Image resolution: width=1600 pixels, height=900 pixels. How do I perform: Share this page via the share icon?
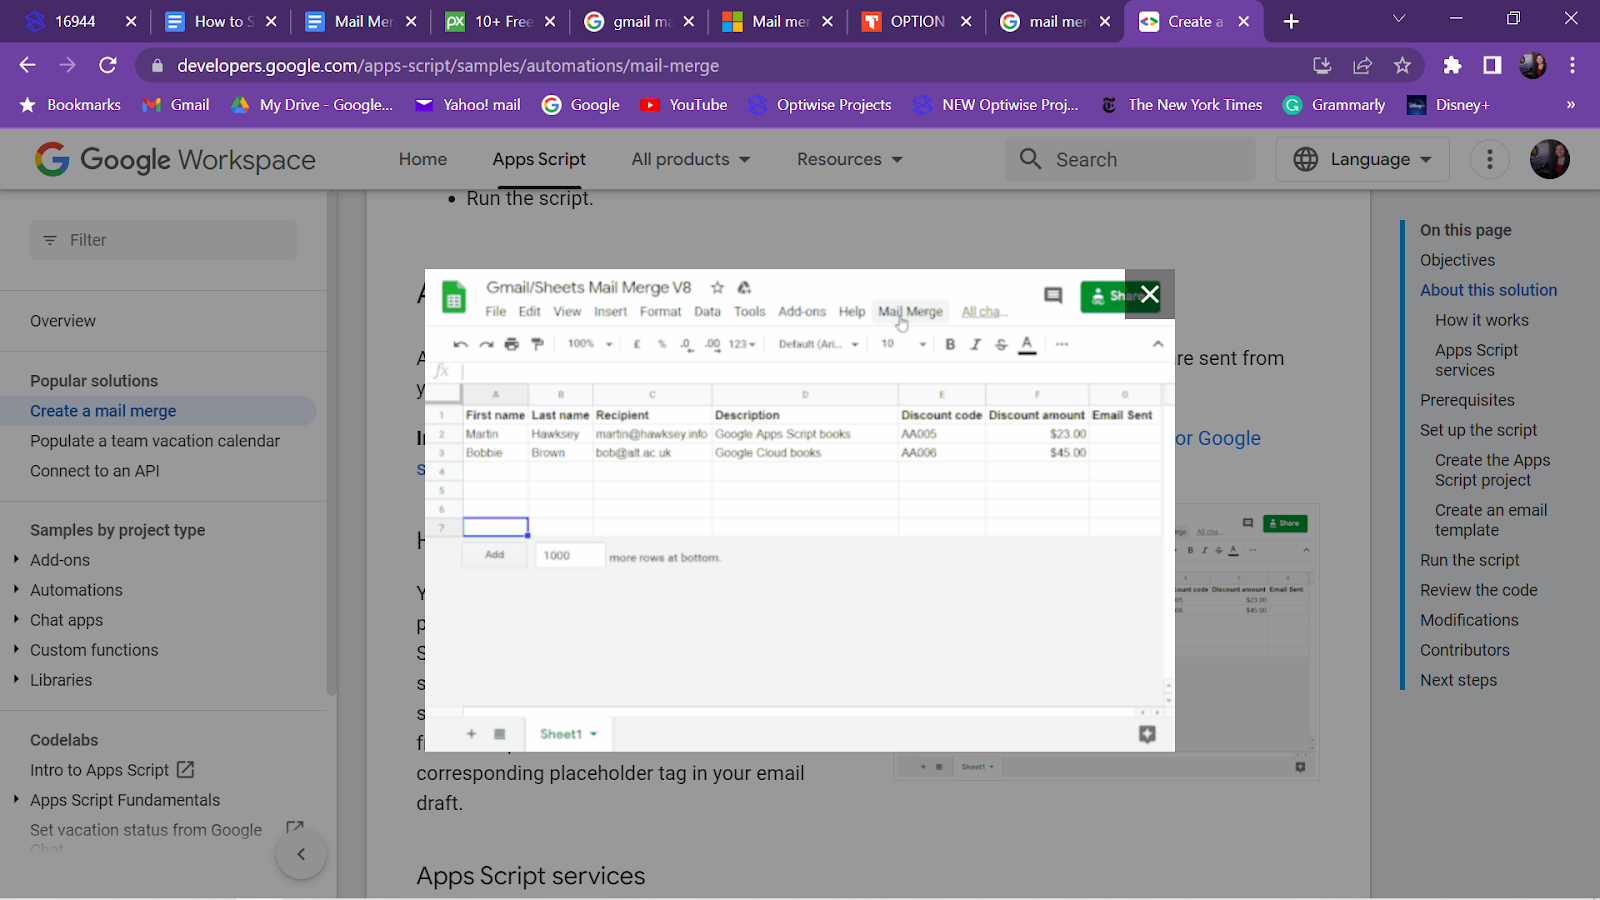1362,65
